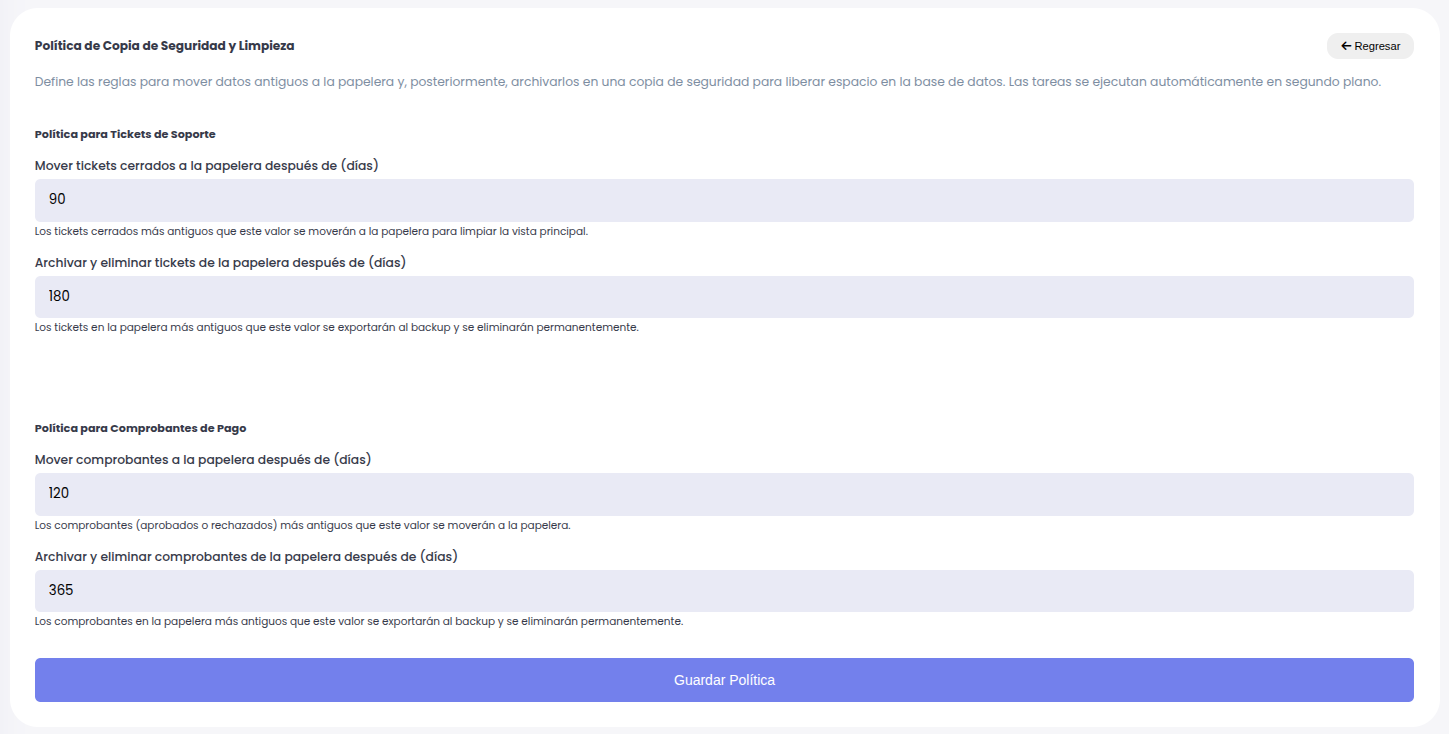
Task: Click the label Archivar y eliminar tickets
Action: pyautogui.click(x=220, y=262)
